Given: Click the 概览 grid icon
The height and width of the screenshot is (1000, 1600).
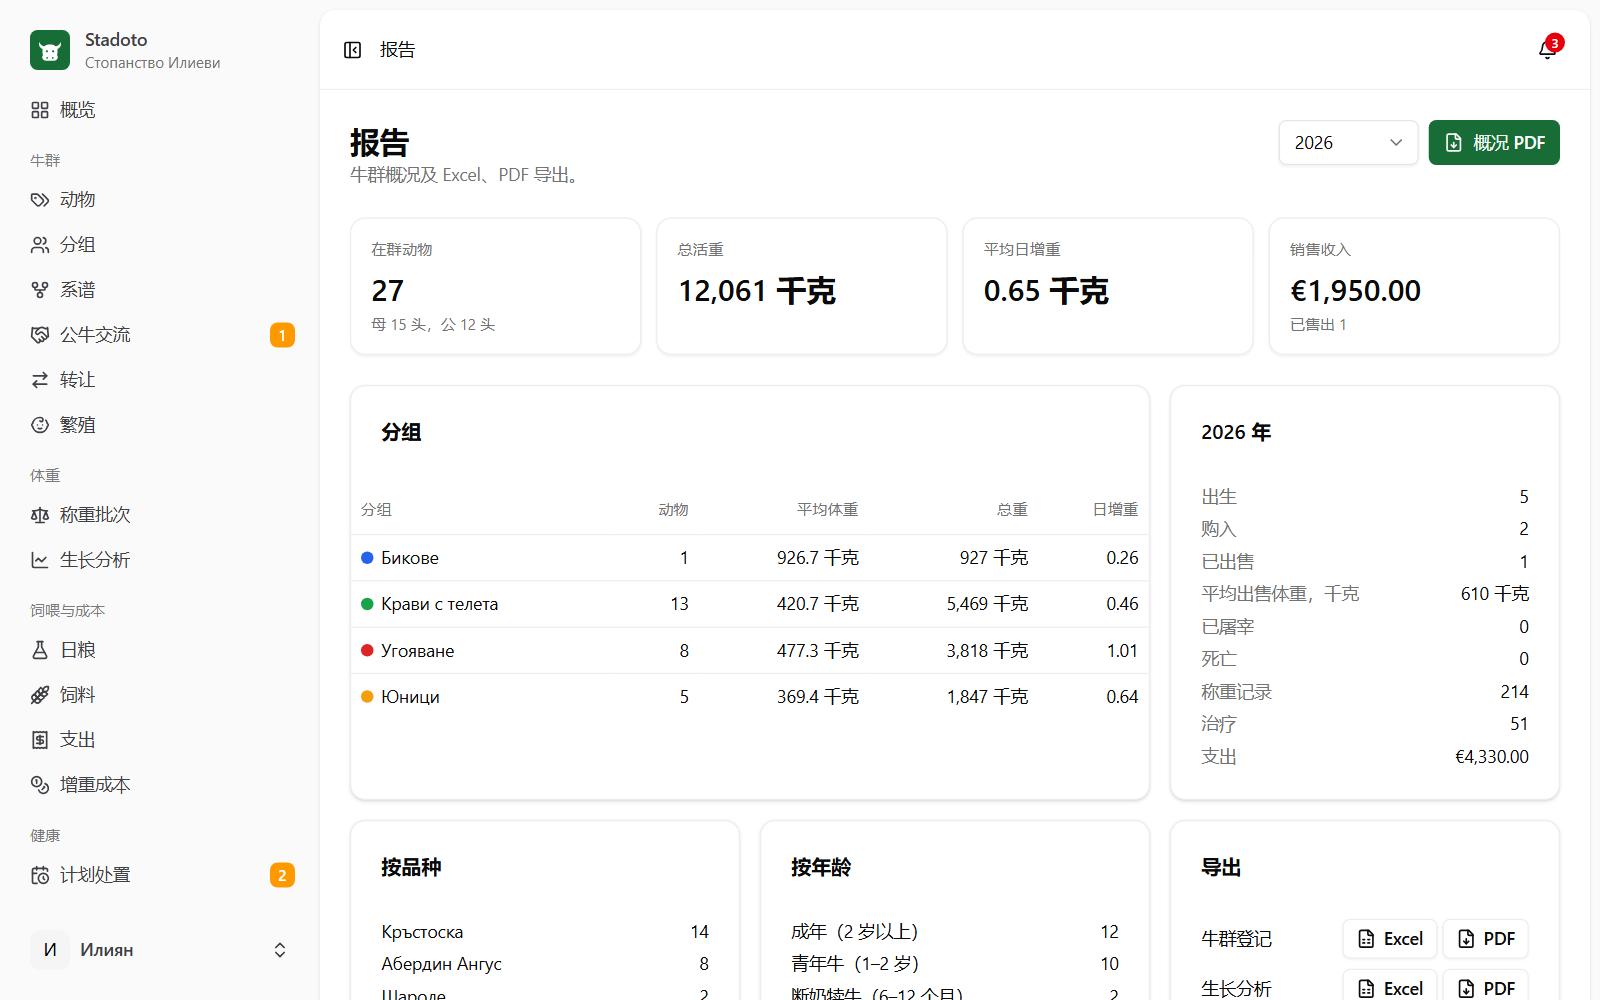Looking at the screenshot, I should click(x=40, y=110).
